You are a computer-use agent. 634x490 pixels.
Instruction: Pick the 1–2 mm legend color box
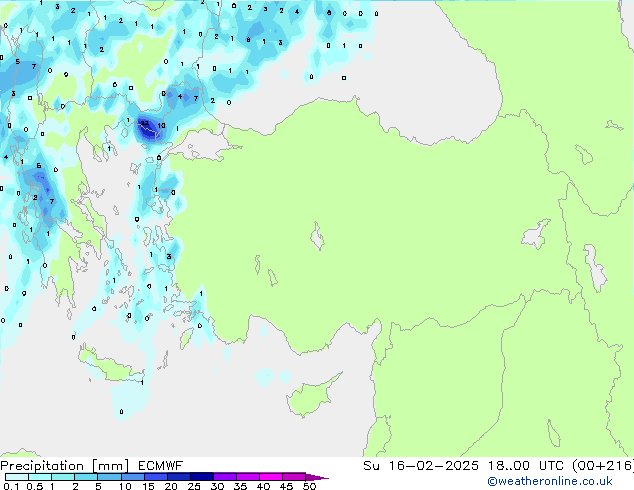pyautogui.click(x=63, y=477)
